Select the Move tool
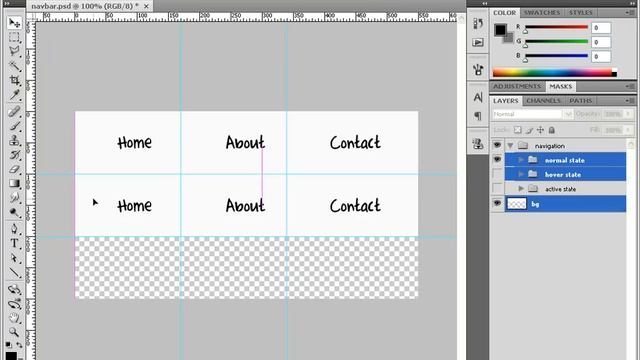The width and height of the screenshot is (640, 360). 14,22
